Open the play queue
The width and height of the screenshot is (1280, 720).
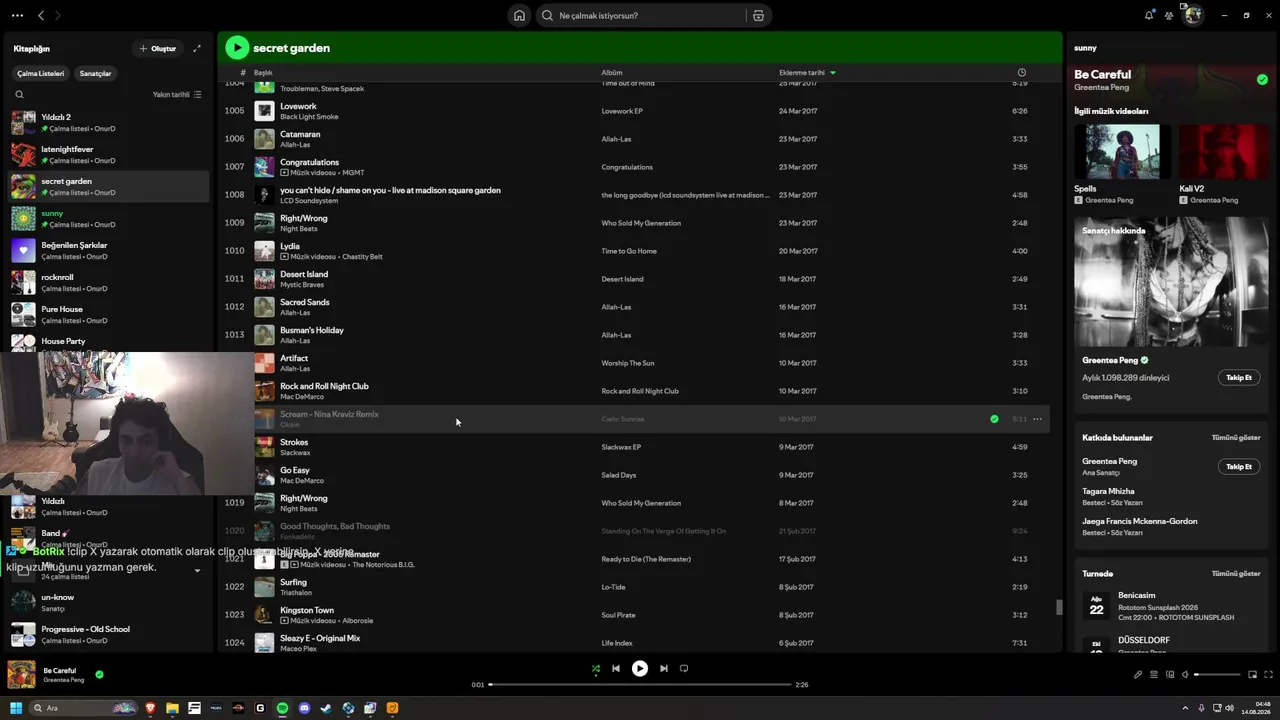coord(1153,675)
